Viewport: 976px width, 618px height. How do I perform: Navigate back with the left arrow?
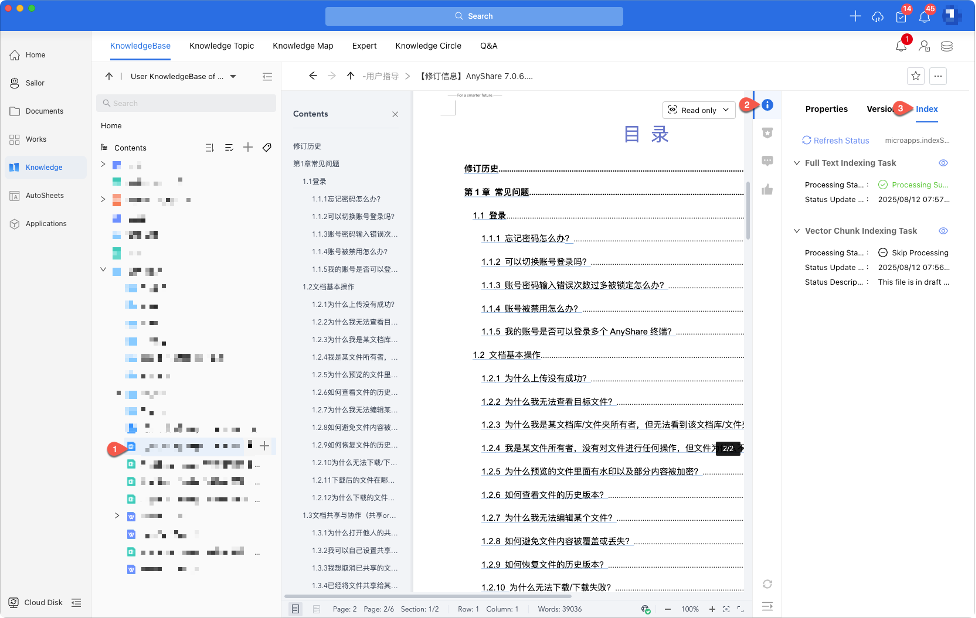pyautogui.click(x=313, y=76)
